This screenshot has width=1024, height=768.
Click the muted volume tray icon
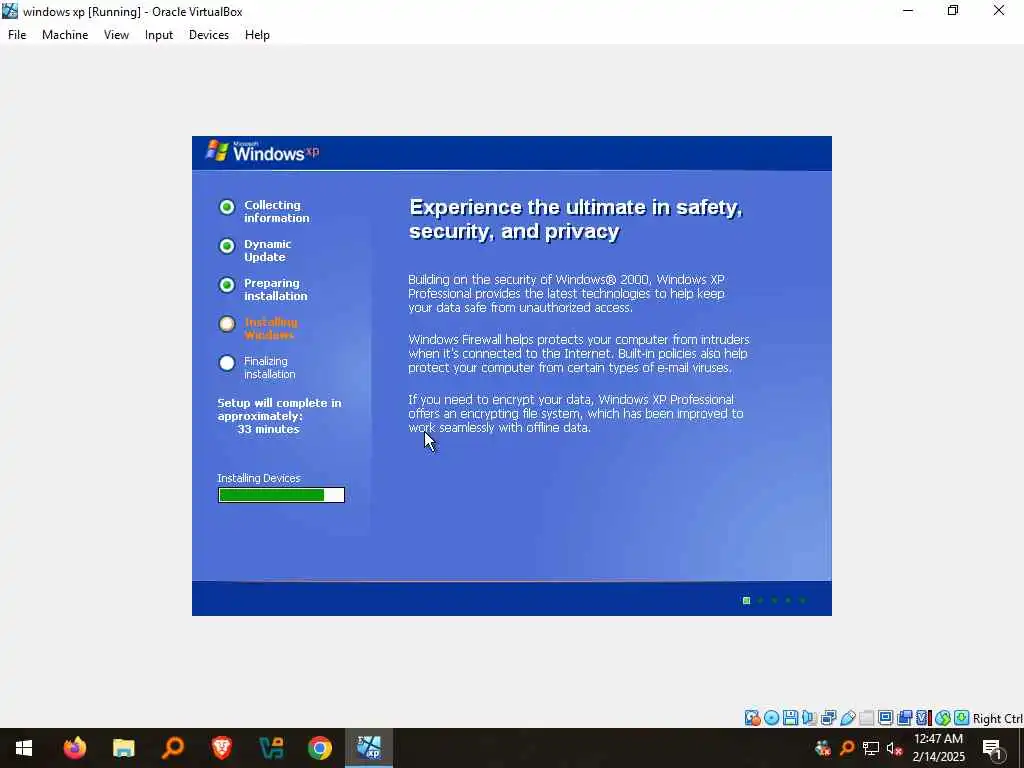click(895, 748)
